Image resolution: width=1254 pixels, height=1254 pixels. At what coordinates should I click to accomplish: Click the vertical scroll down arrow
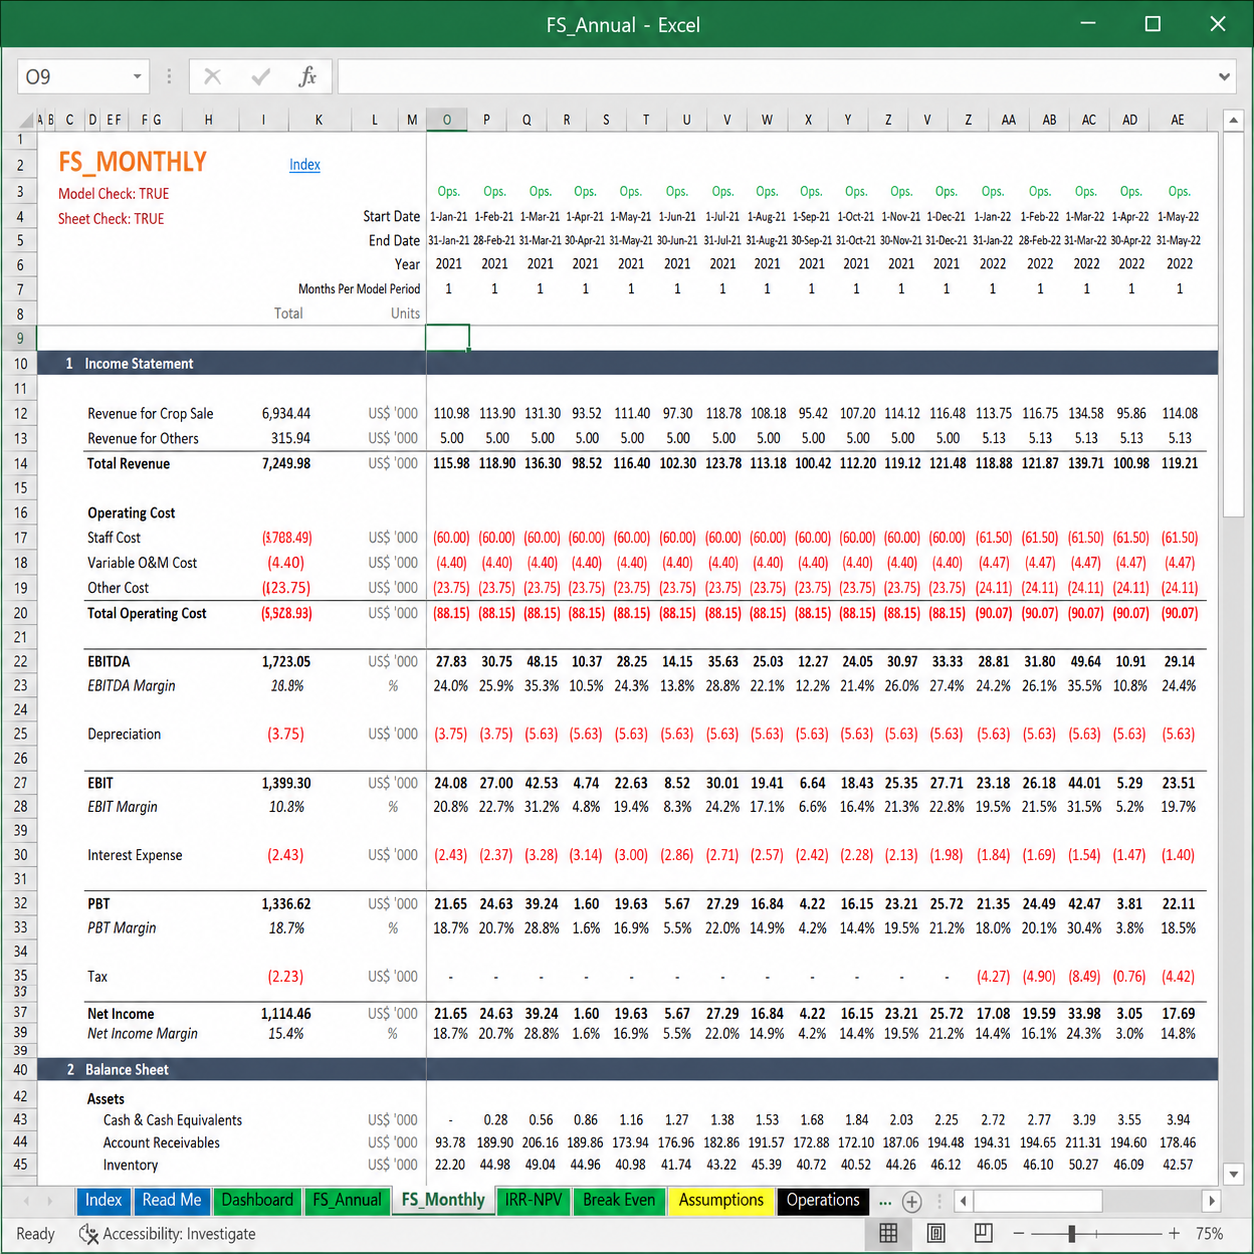[x=1234, y=1173]
